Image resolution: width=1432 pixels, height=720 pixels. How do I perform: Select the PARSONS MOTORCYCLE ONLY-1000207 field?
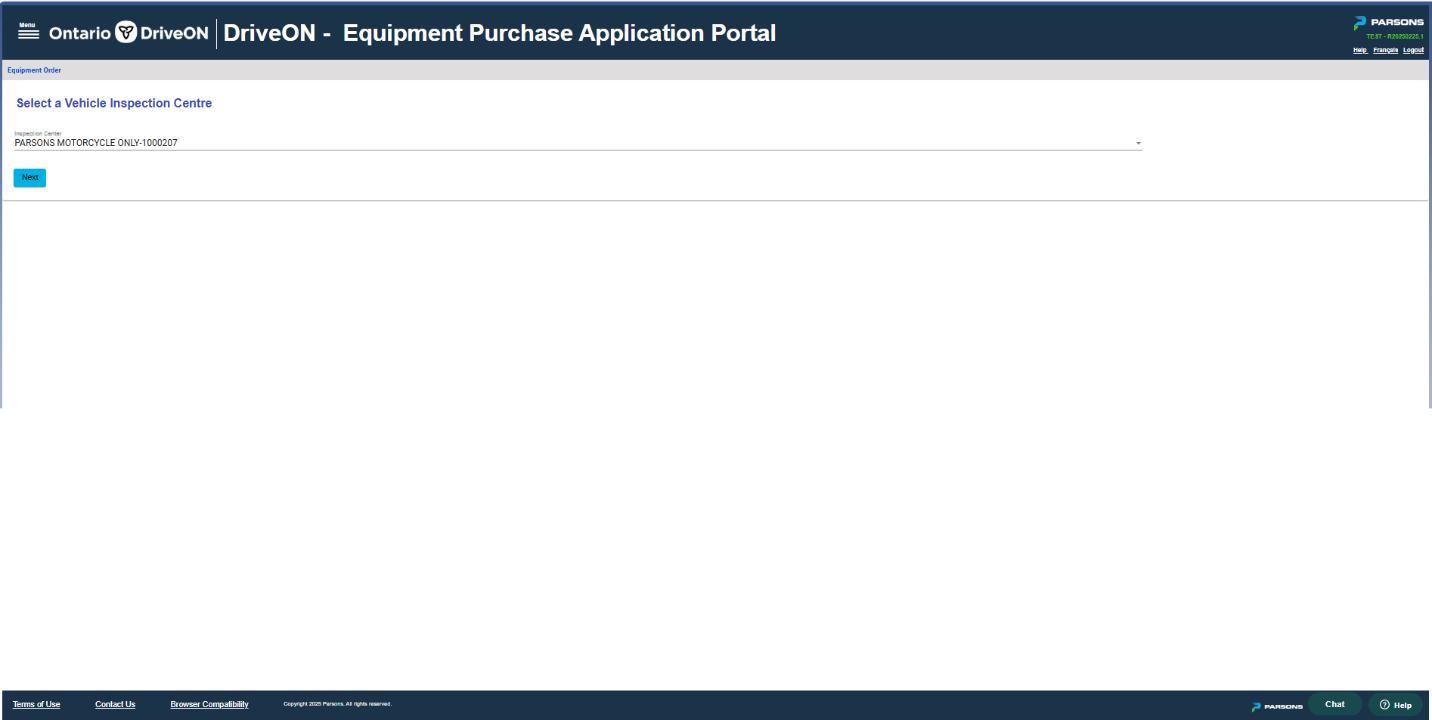pos(577,141)
